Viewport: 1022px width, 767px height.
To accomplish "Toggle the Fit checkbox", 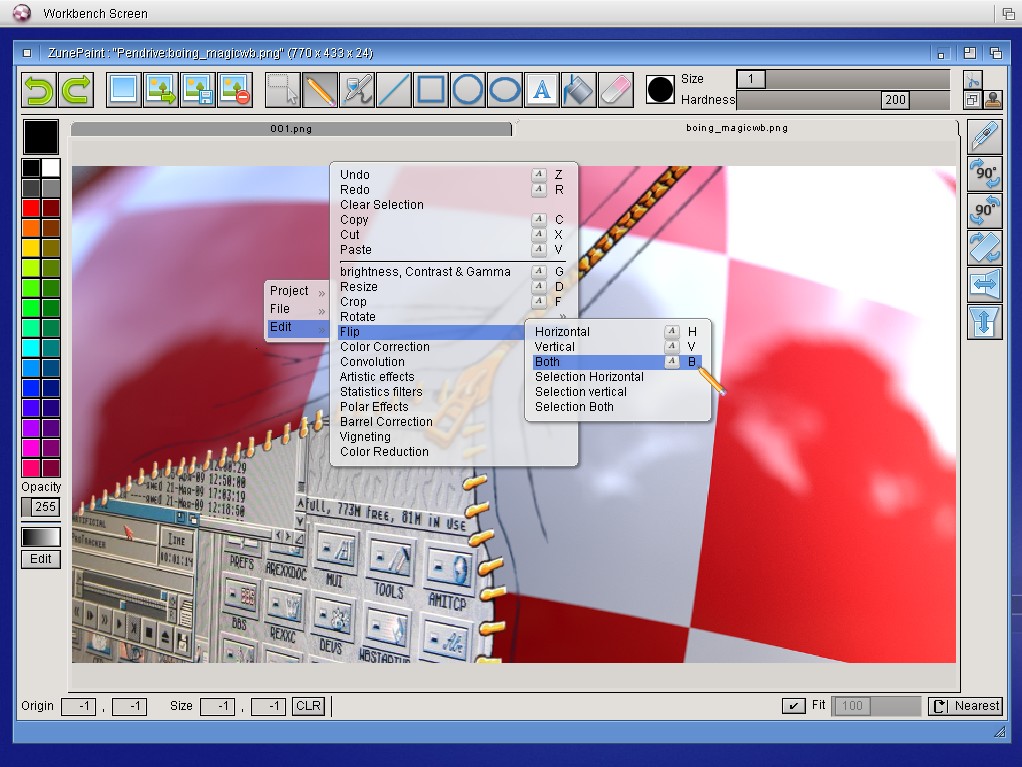I will click(793, 706).
